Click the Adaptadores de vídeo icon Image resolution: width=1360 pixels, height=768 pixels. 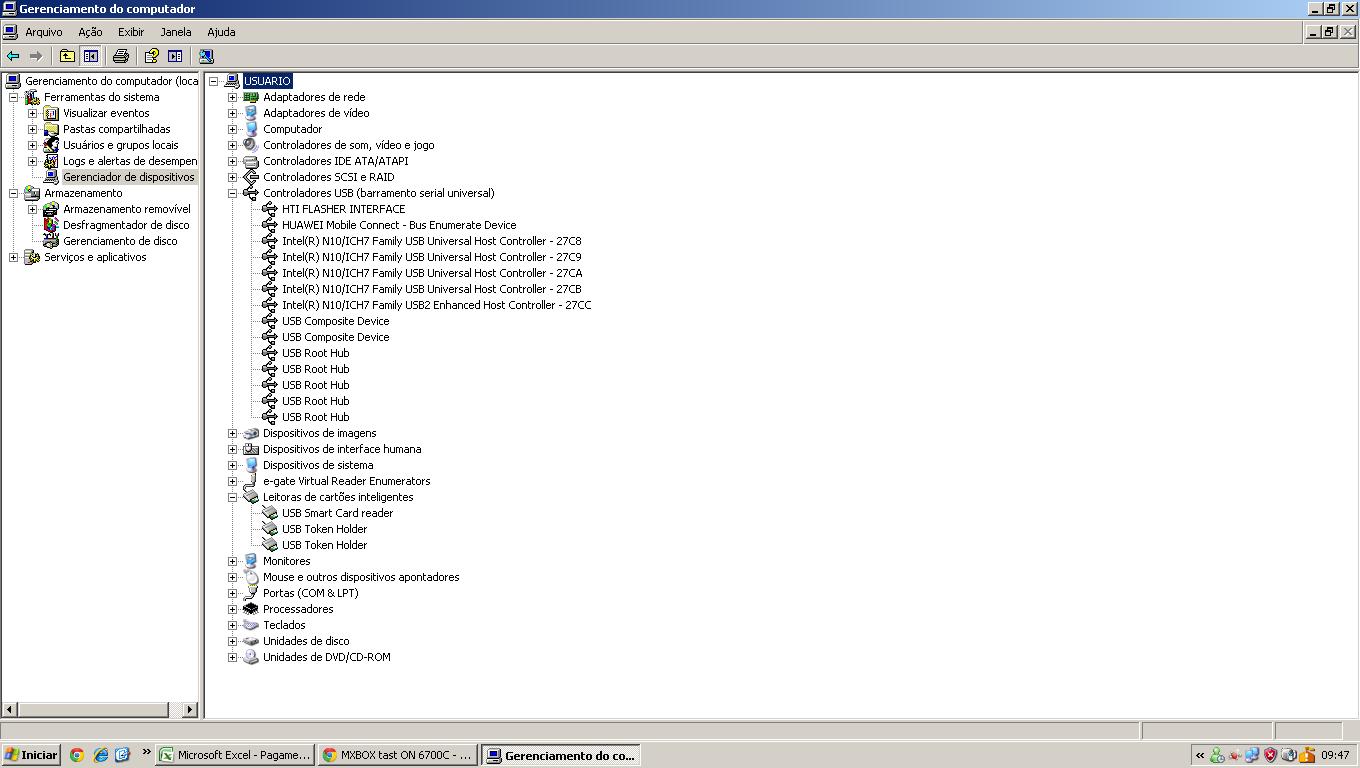click(251, 113)
